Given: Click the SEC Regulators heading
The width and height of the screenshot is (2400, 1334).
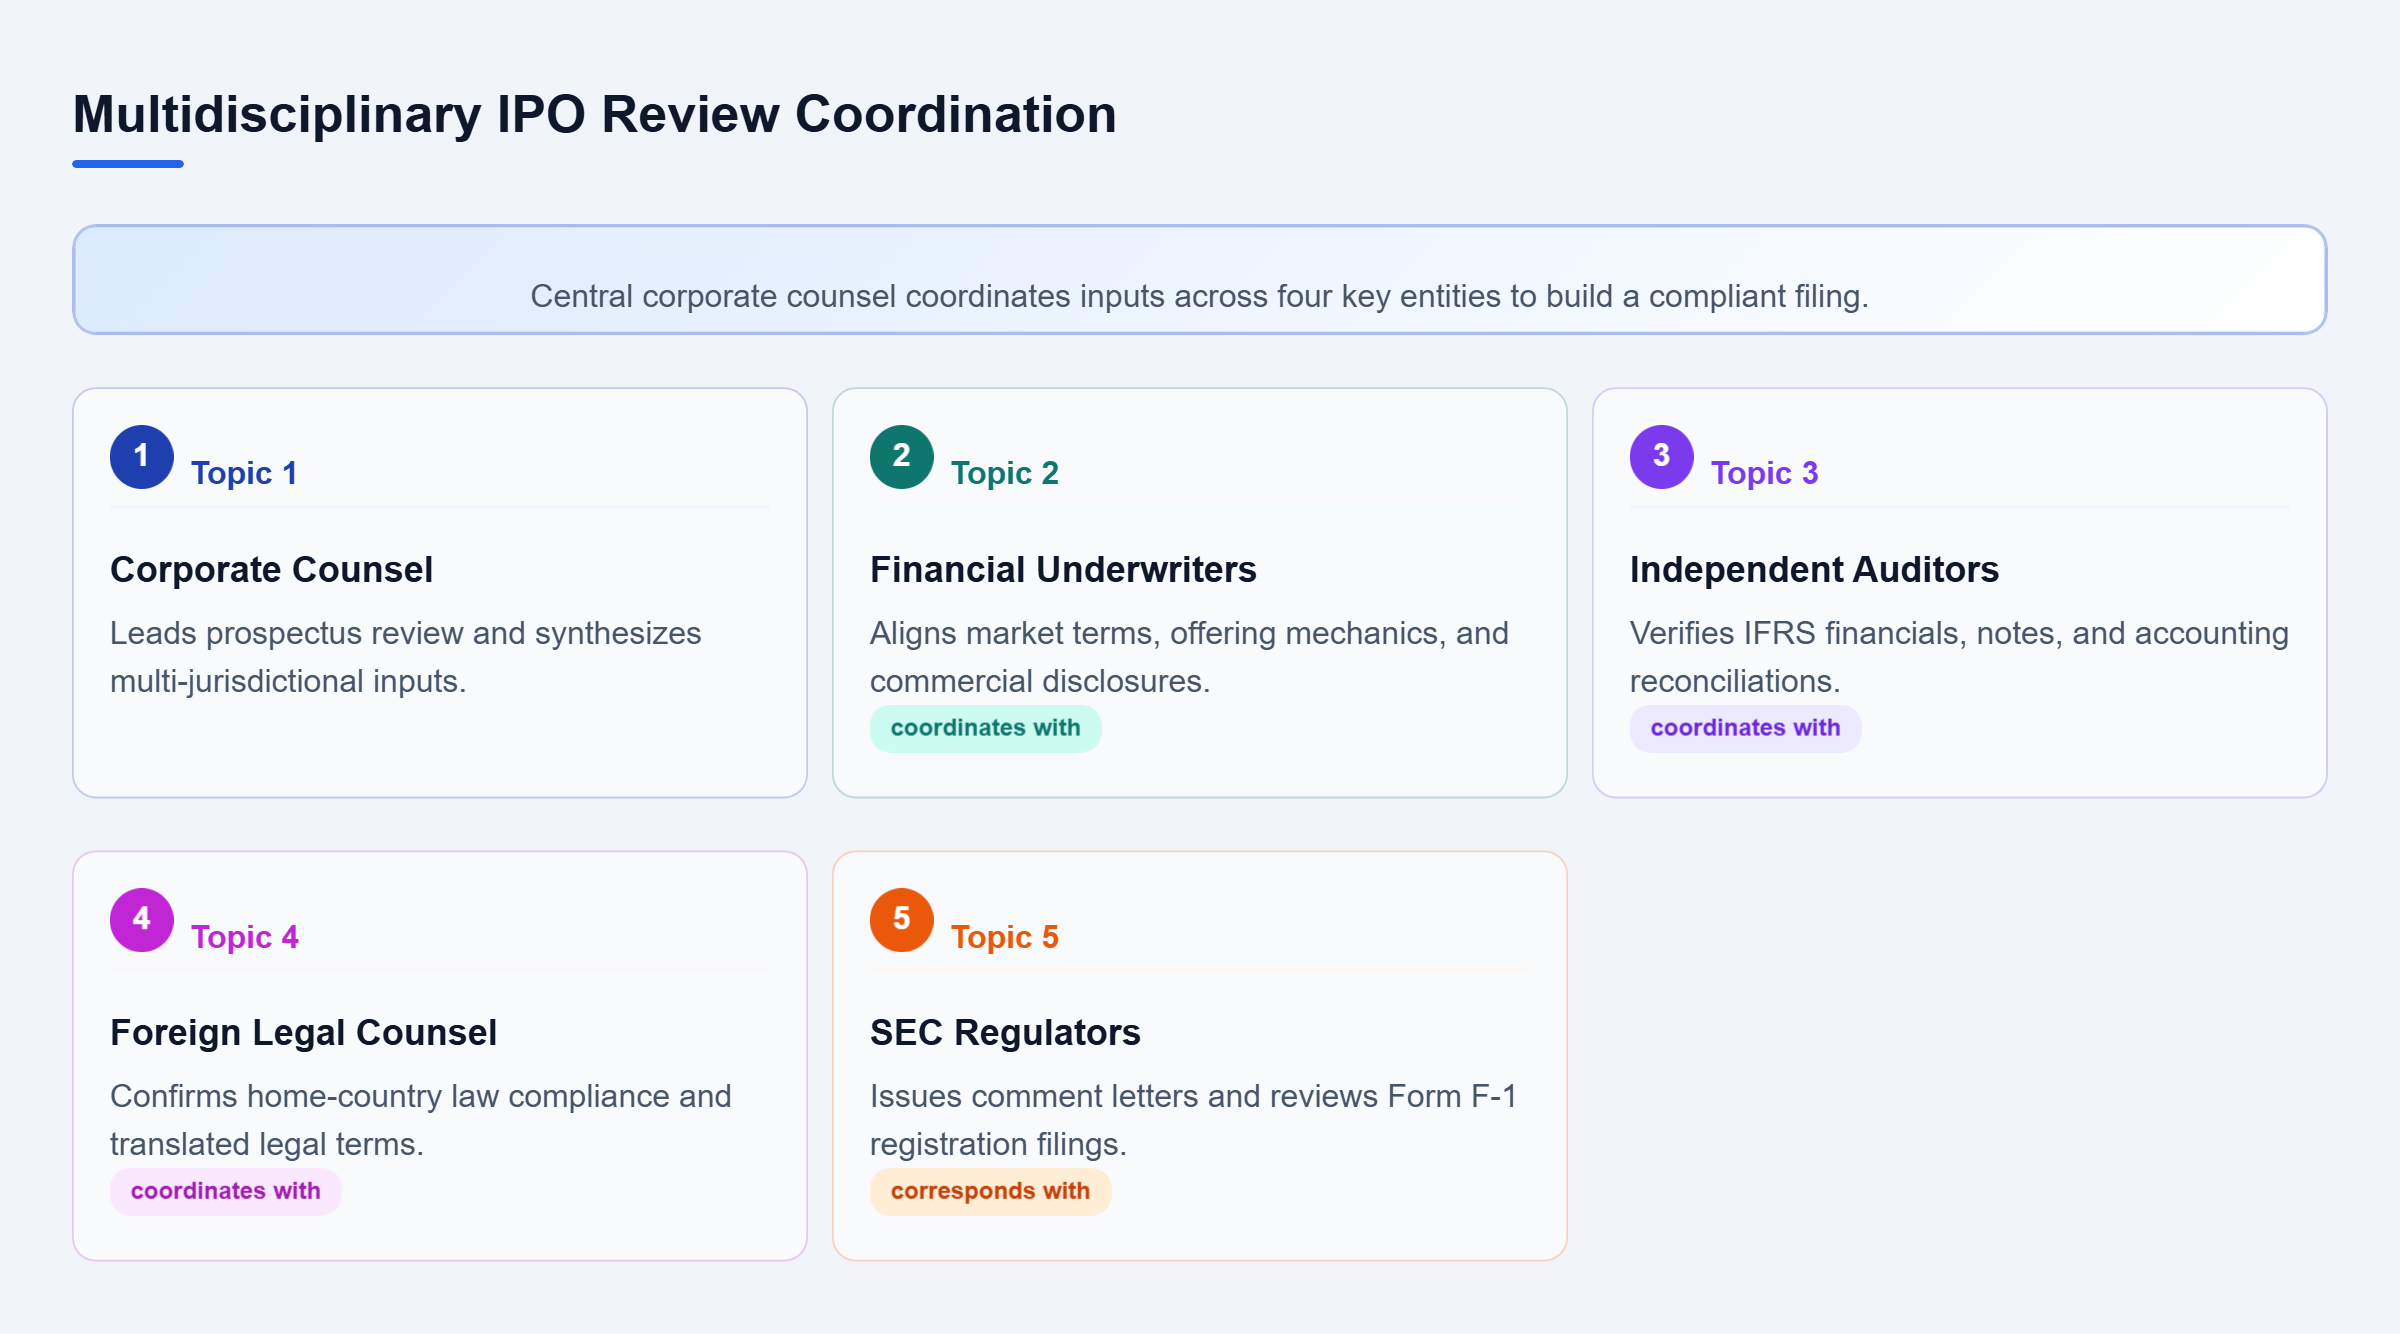Looking at the screenshot, I should tap(1005, 1033).
